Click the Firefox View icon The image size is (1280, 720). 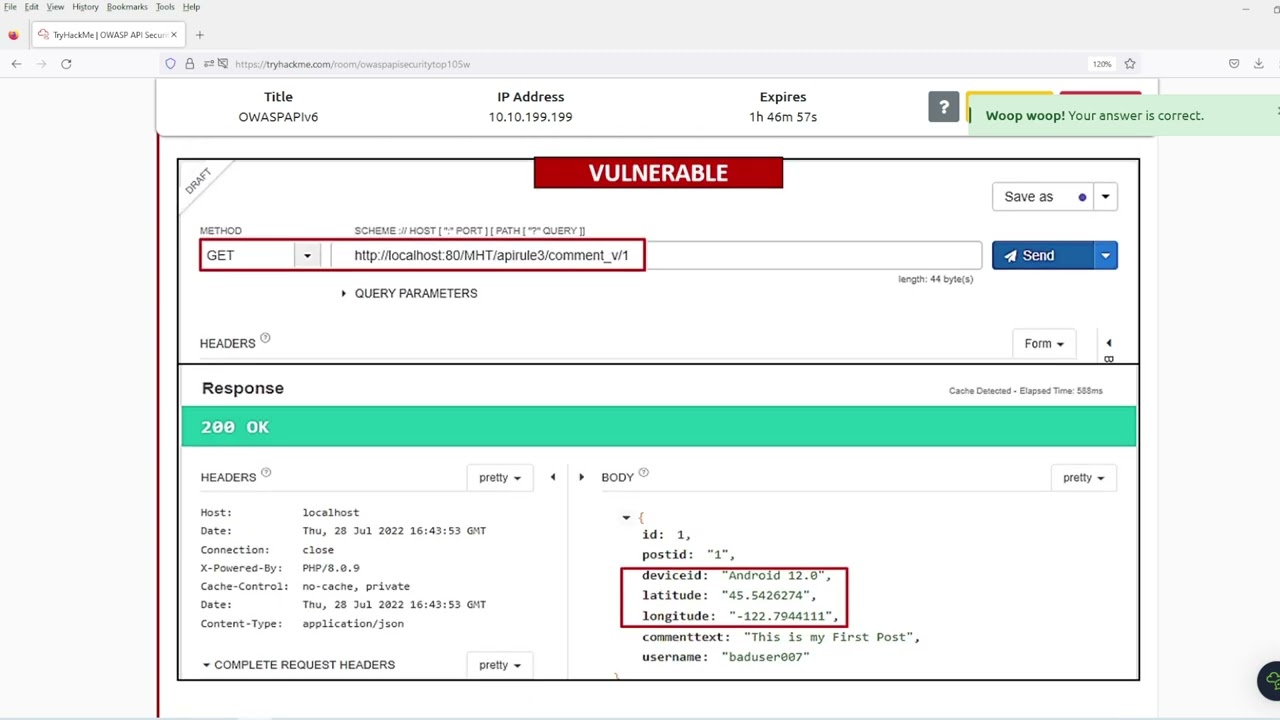point(13,35)
